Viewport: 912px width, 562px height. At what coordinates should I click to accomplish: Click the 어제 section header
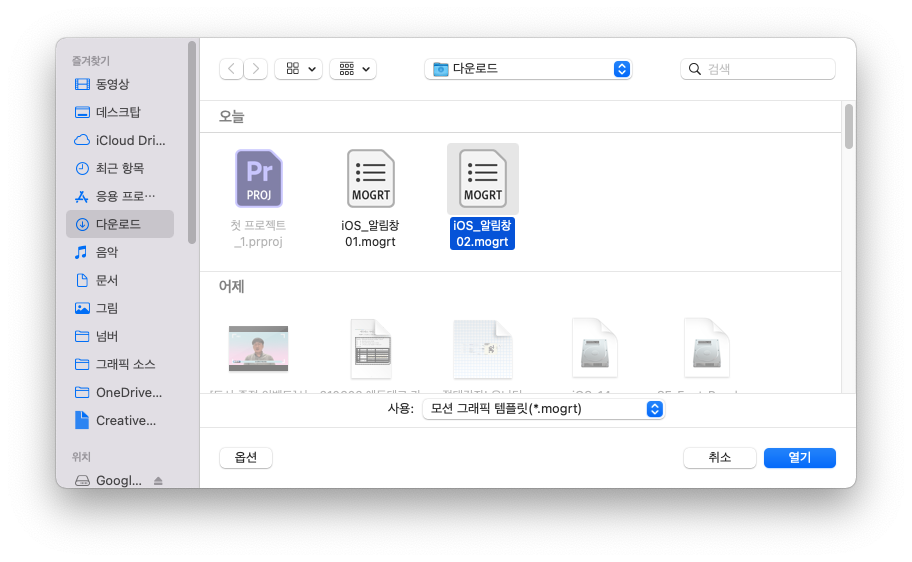[231, 287]
